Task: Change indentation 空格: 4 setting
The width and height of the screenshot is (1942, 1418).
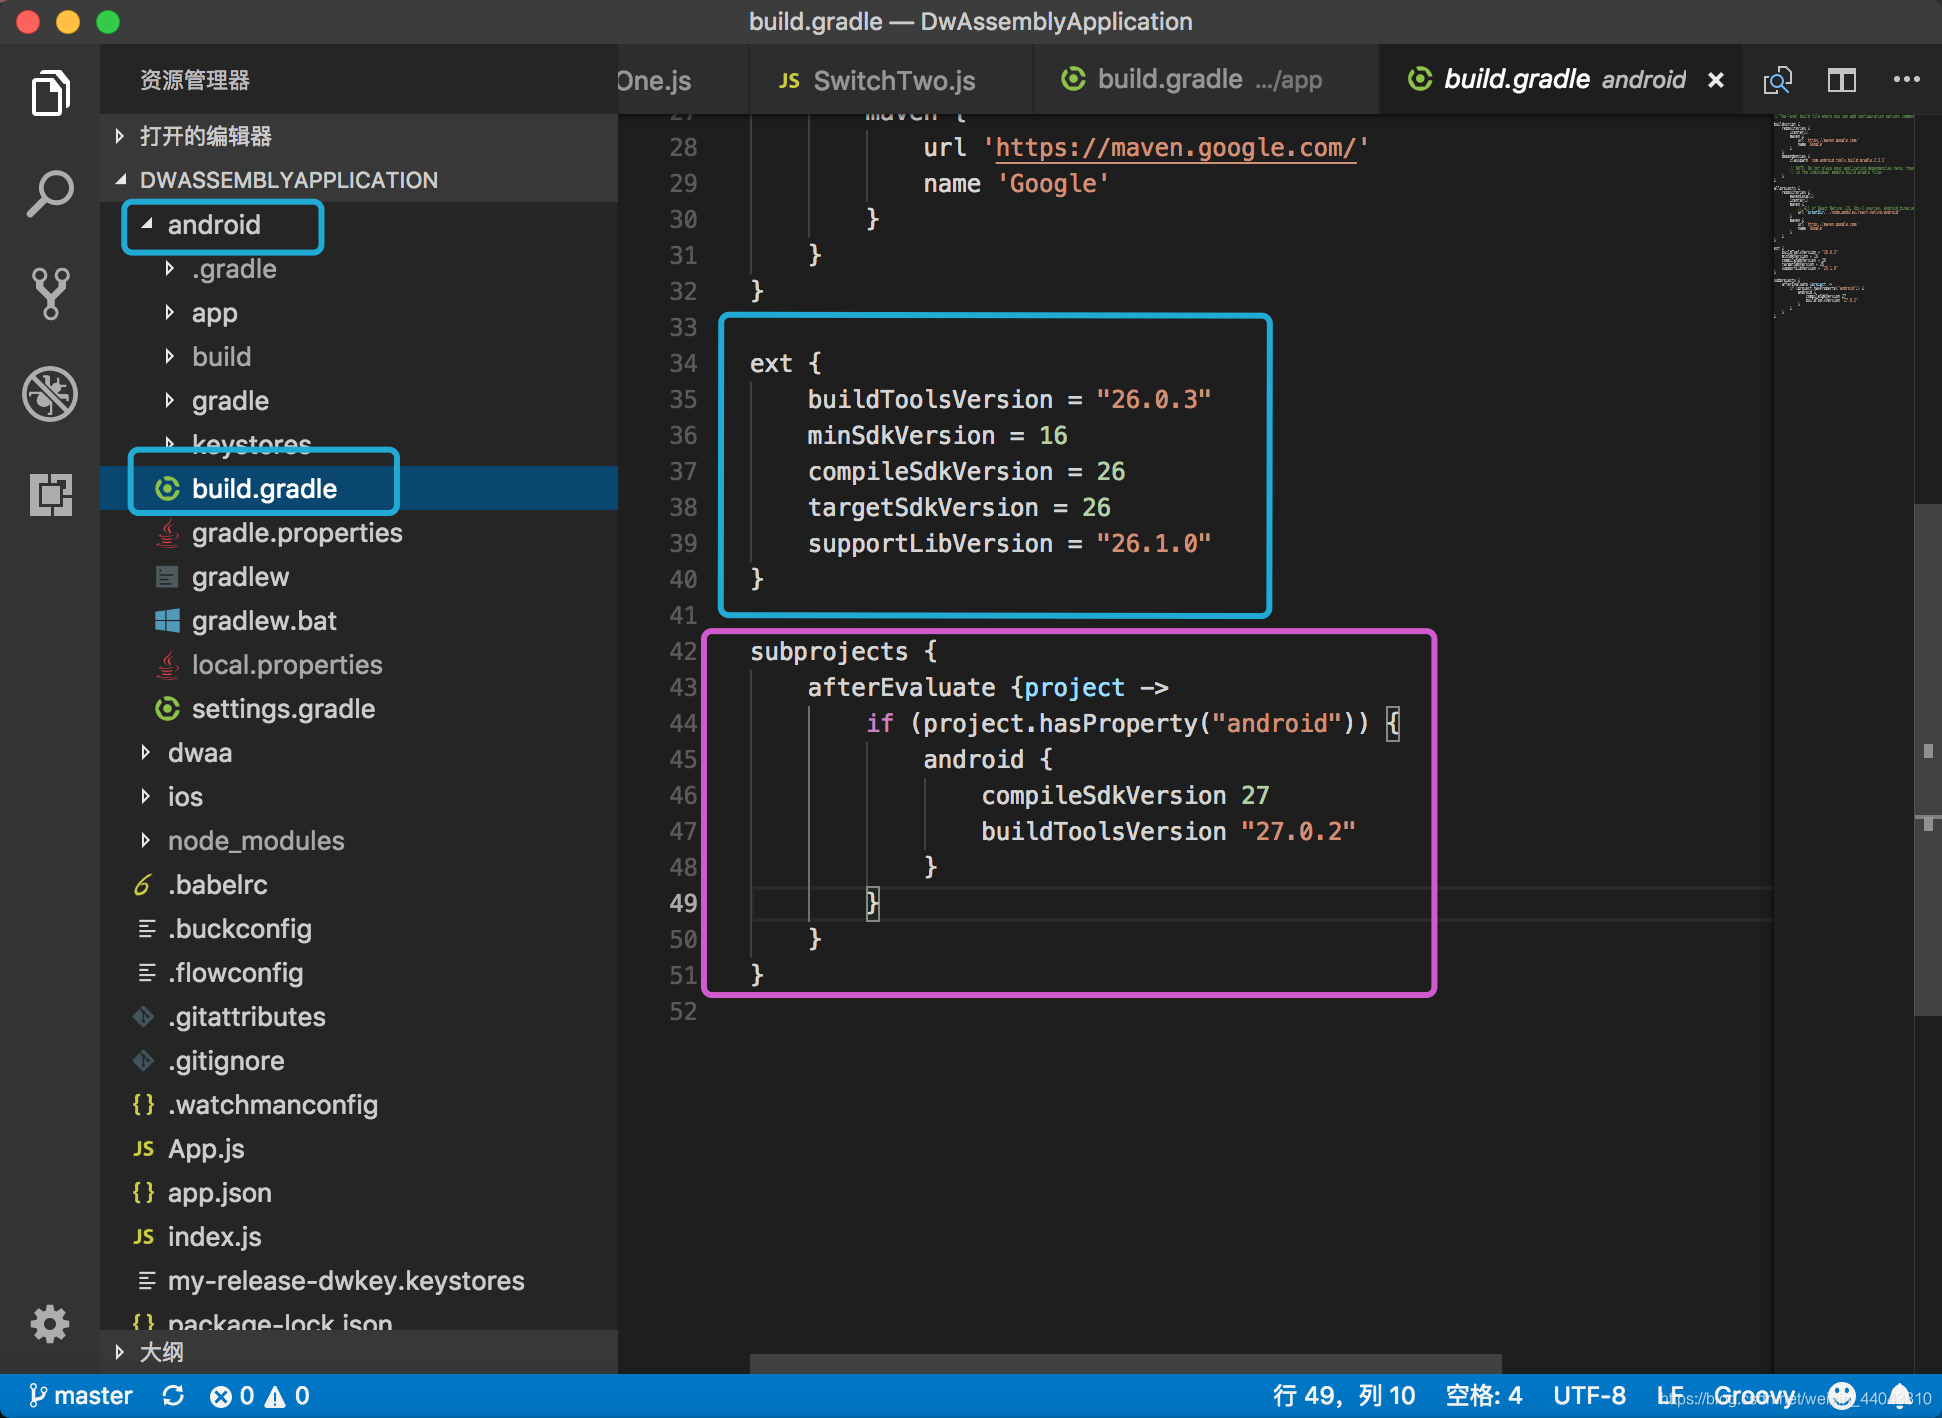Action: (x=1484, y=1396)
